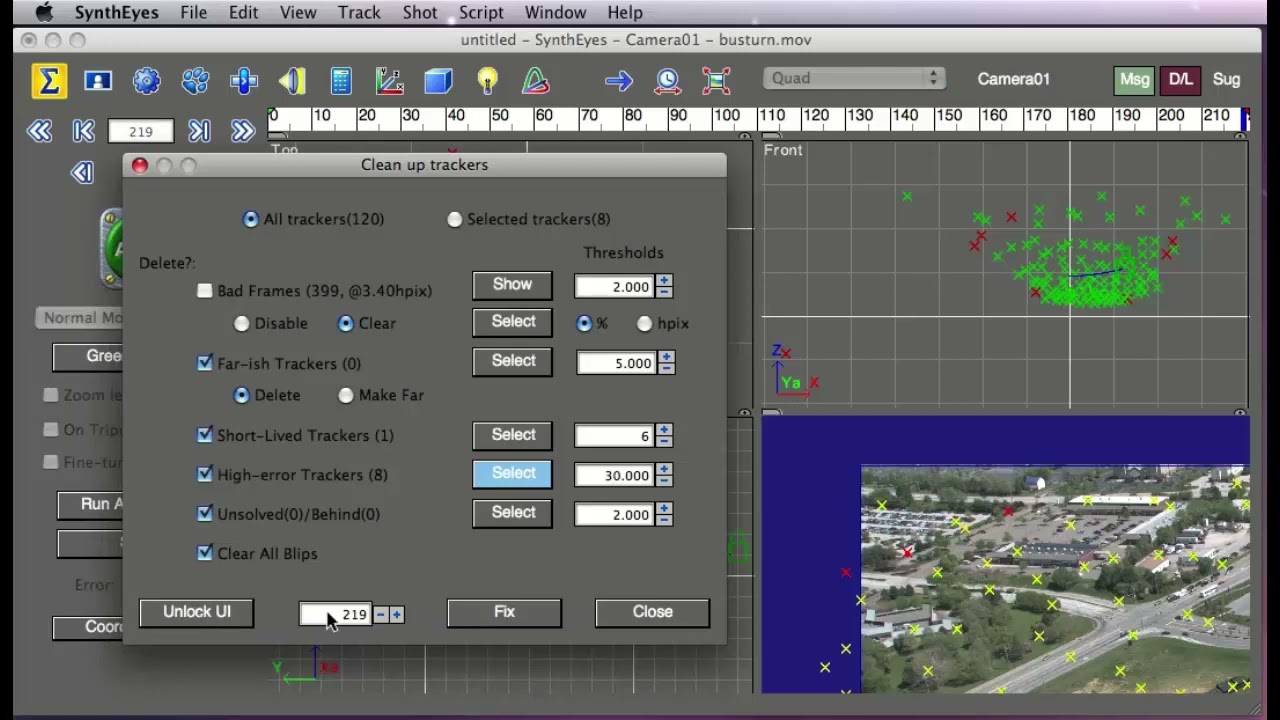The width and height of the screenshot is (1280, 720).
Task: Click Select button for Far-ish Trackers
Action: coord(512,361)
